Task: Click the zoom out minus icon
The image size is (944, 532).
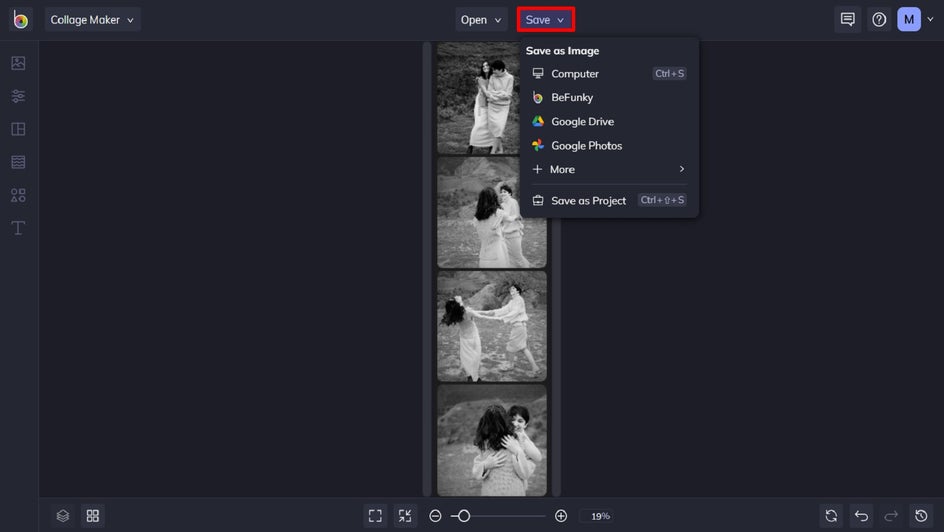Action: [x=435, y=516]
